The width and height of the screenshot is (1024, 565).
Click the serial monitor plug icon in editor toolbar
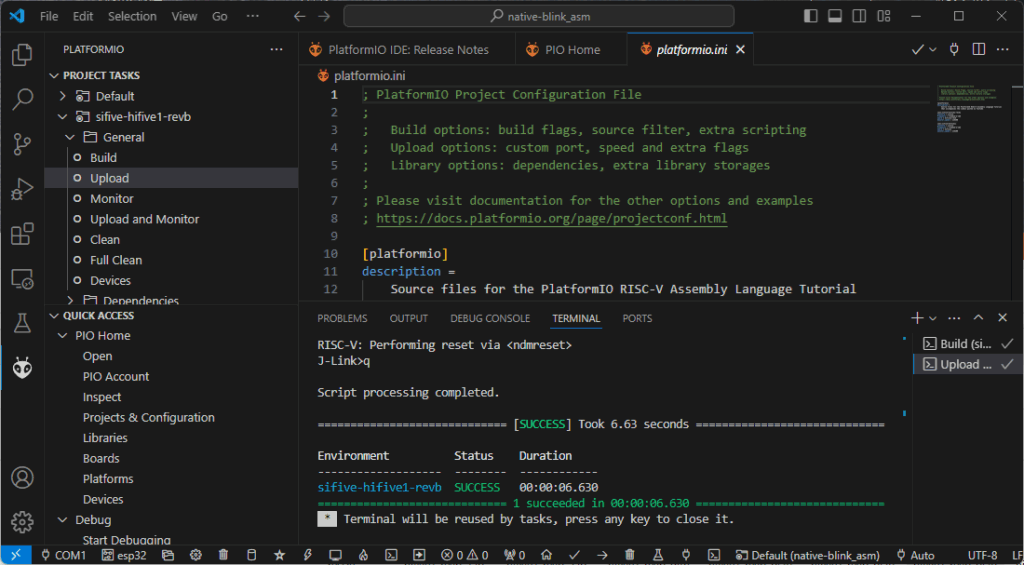coord(954,49)
